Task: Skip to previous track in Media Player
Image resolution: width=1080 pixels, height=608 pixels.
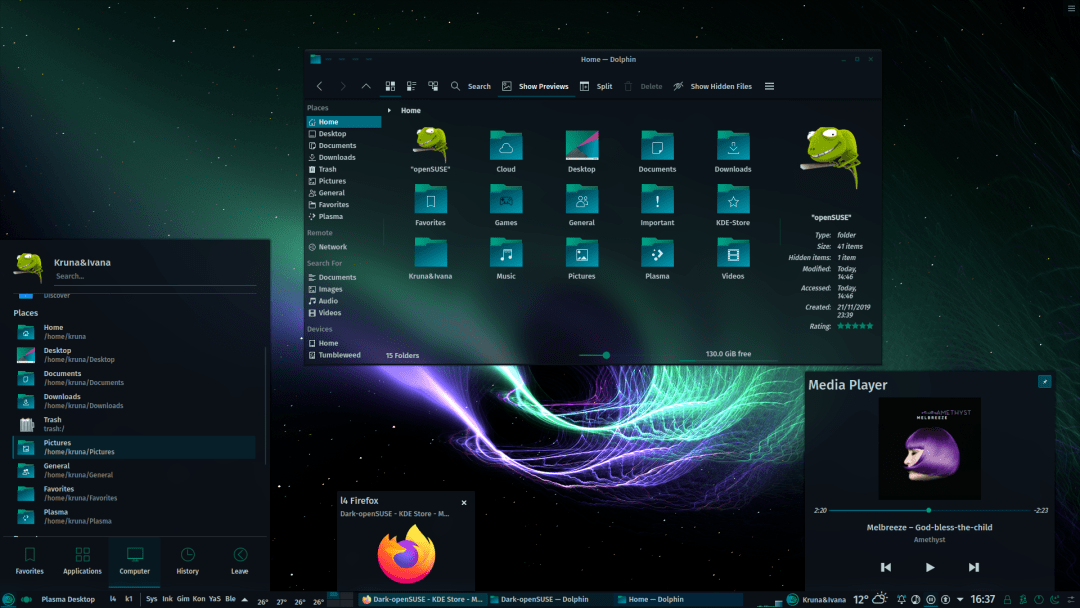Action: 886,567
